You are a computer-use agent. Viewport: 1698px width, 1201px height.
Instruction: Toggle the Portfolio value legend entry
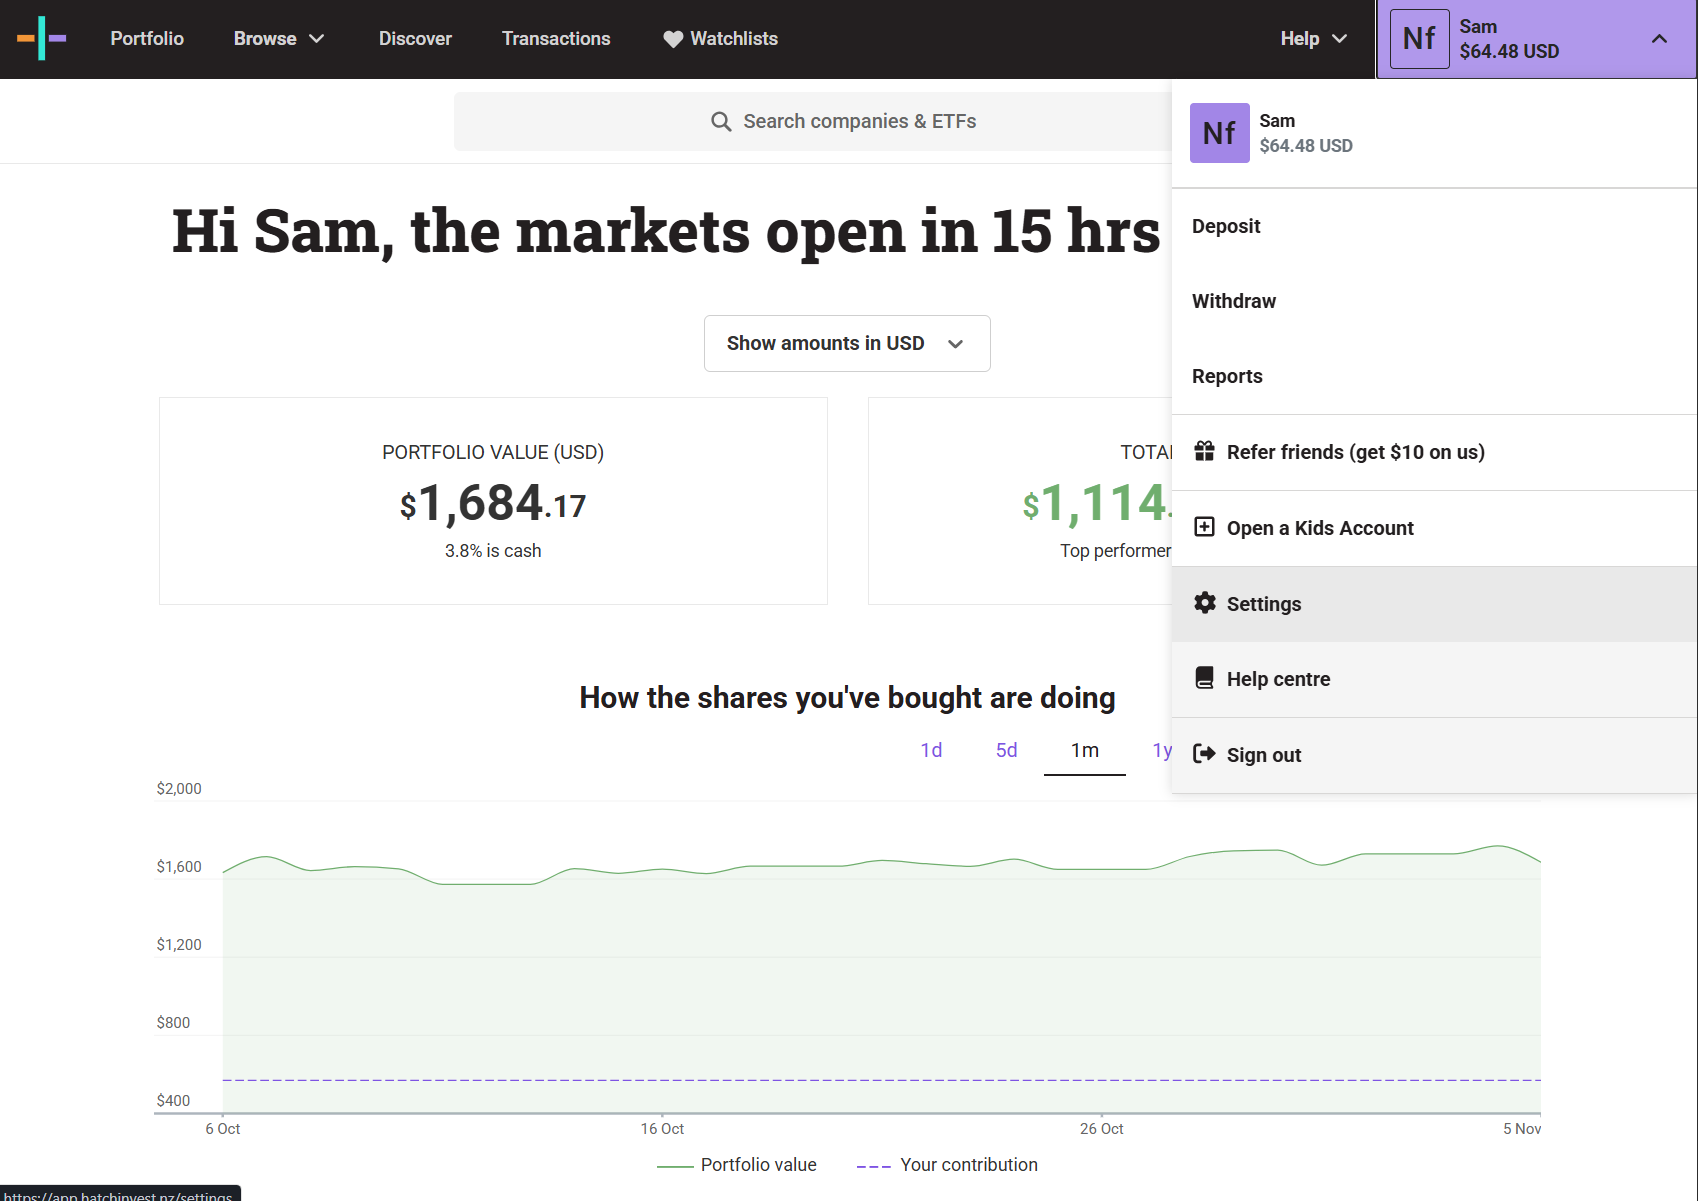(737, 1165)
